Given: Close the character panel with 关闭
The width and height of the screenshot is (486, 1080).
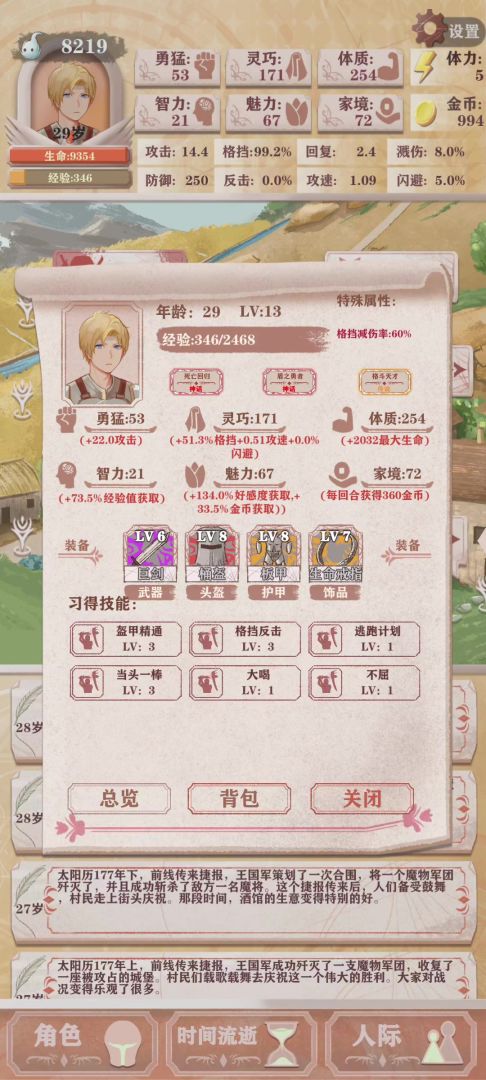Looking at the screenshot, I should pyautogui.click(x=362, y=798).
